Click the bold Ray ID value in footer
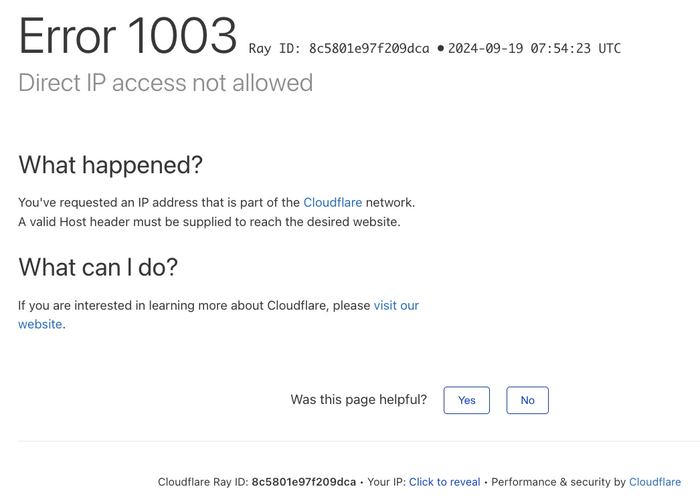 click(x=303, y=482)
